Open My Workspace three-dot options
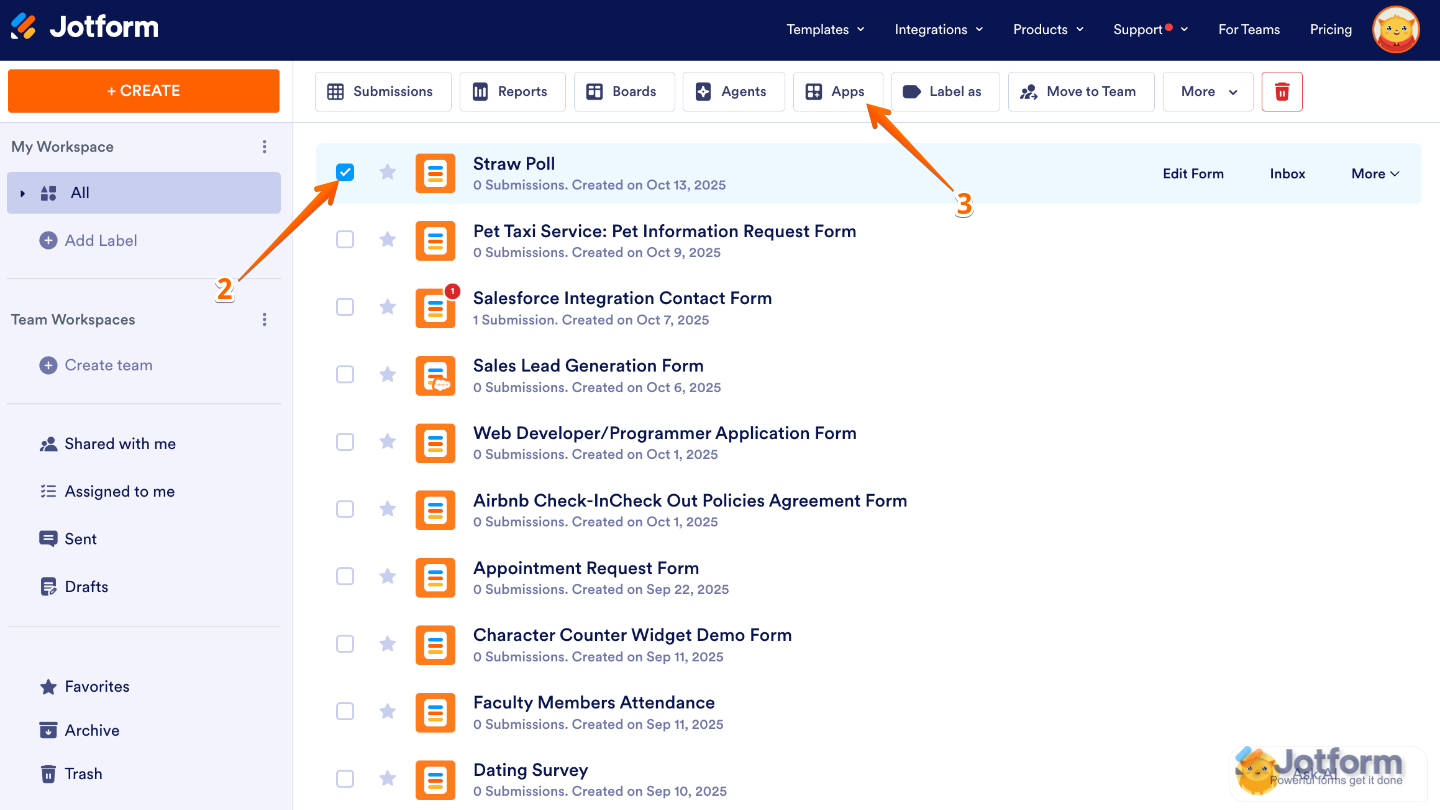The width and height of the screenshot is (1440, 810). 264,147
